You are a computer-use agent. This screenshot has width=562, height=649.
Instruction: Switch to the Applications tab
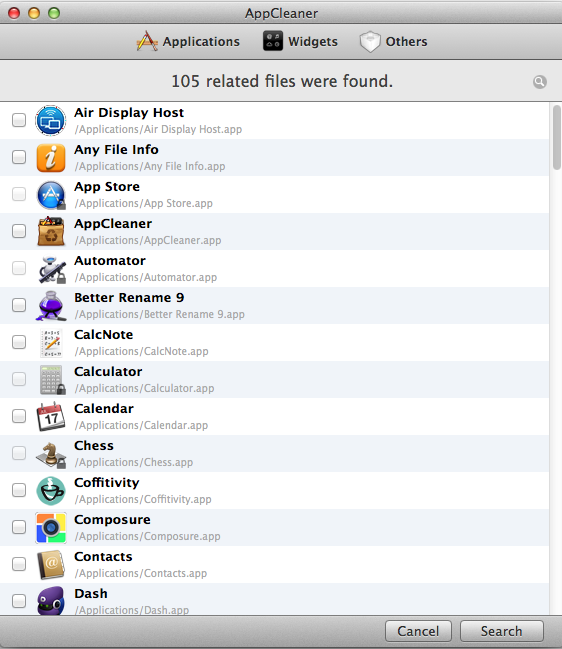point(188,41)
